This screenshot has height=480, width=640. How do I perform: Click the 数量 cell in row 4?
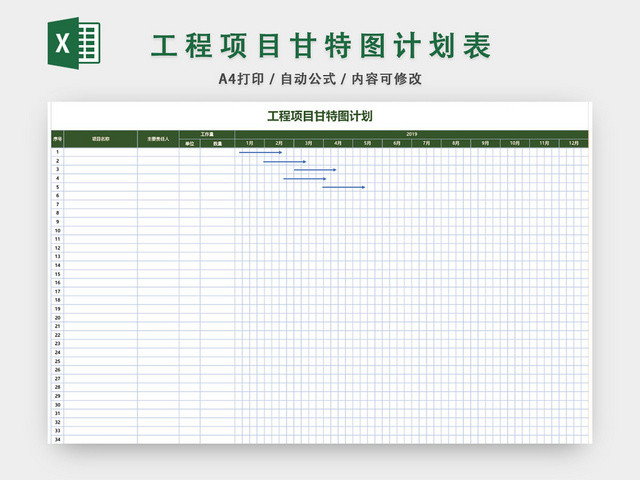click(x=218, y=178)
